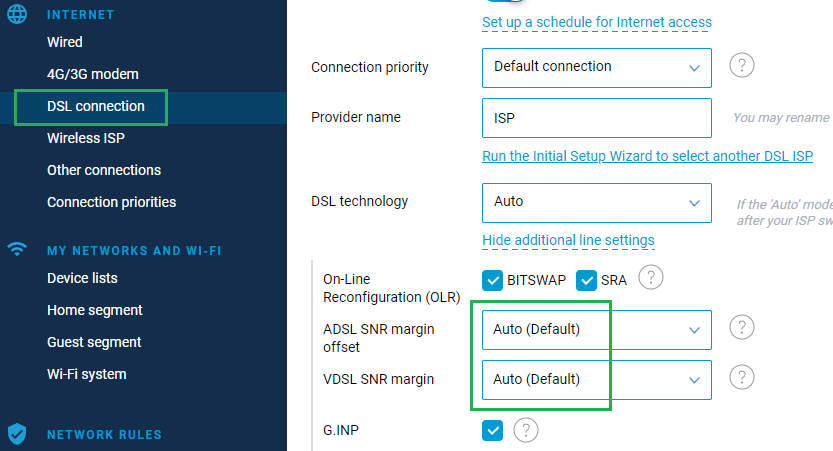Click the Network Rules shield icon

click(x=17, y=434)
